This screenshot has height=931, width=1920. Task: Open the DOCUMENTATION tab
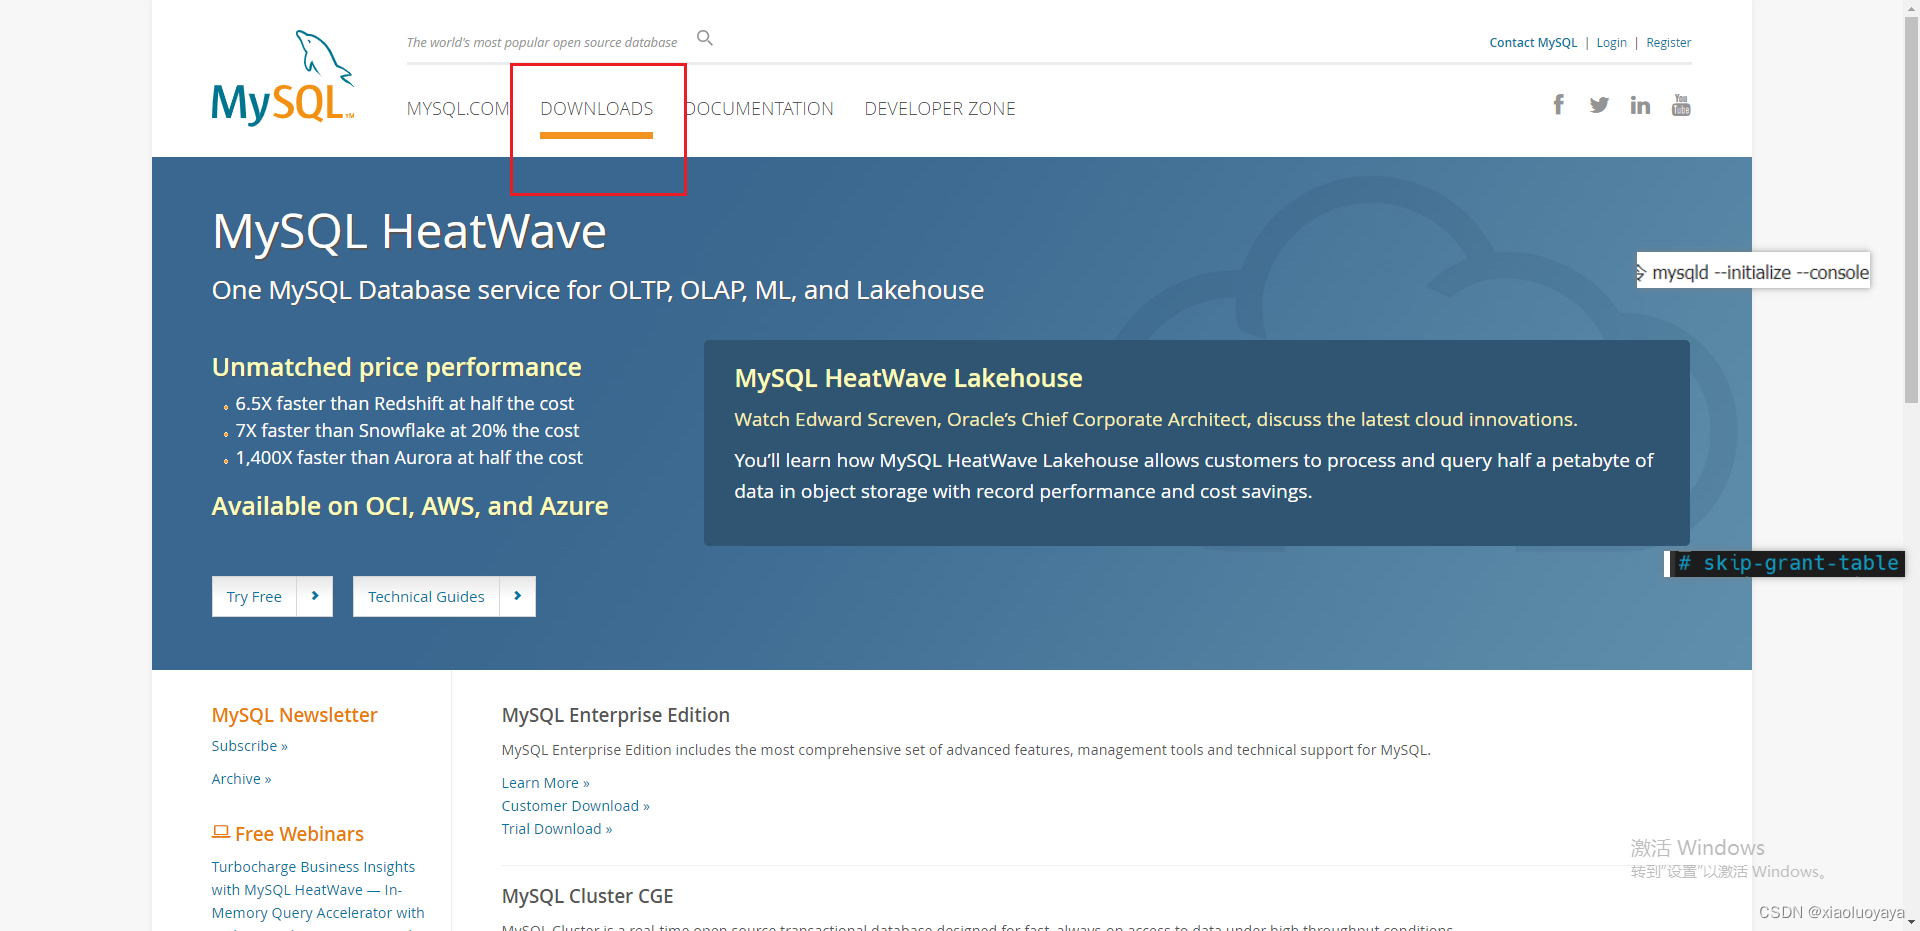click(x=759, y=108)
